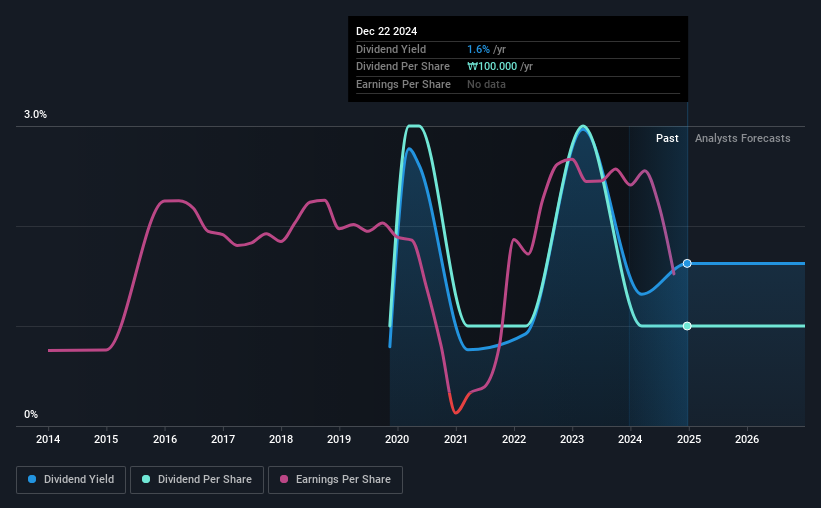Viewport: 821px width, 508px height.
Task: Toggle the Dividend Yield legend button
Action: coord(71,480)
